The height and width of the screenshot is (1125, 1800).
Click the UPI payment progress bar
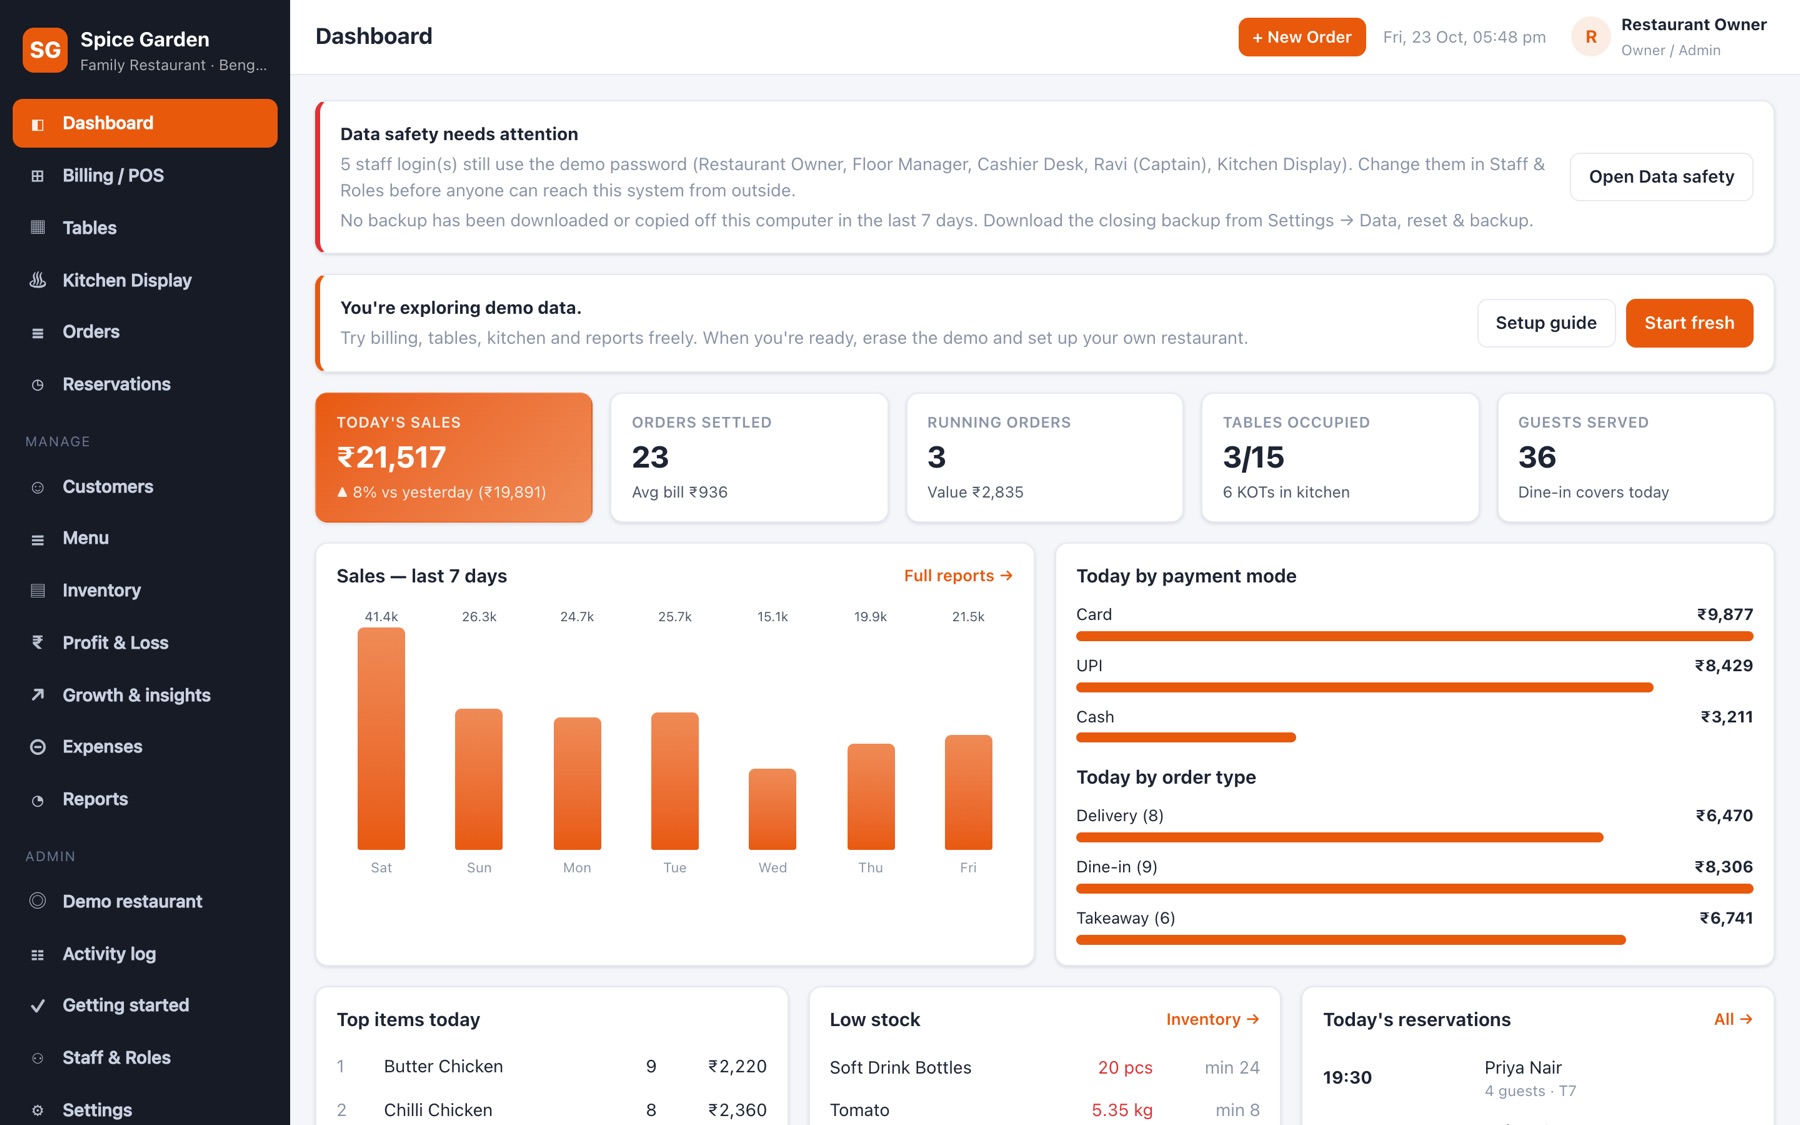click(x=1364, y=687)
